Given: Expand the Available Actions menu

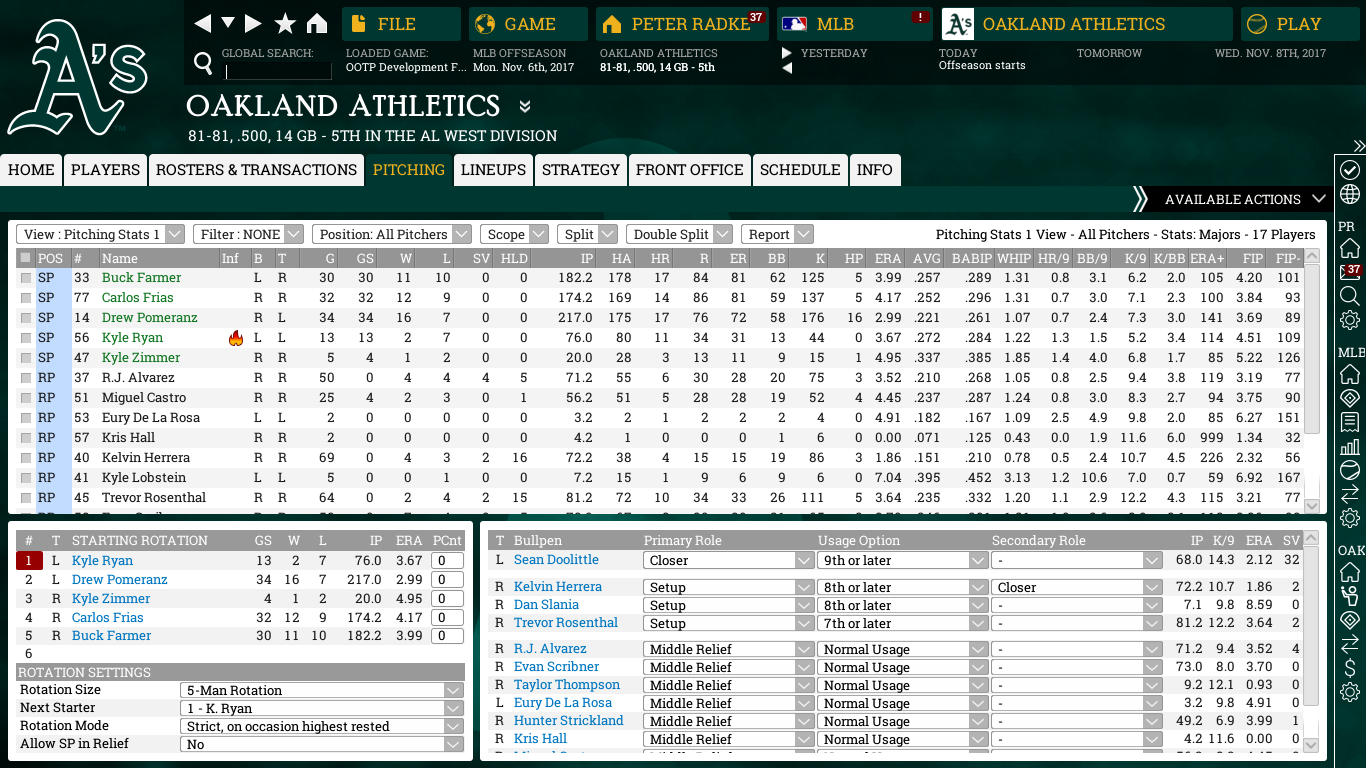Looking at the screenshot, I should [x=1245, y=199].
